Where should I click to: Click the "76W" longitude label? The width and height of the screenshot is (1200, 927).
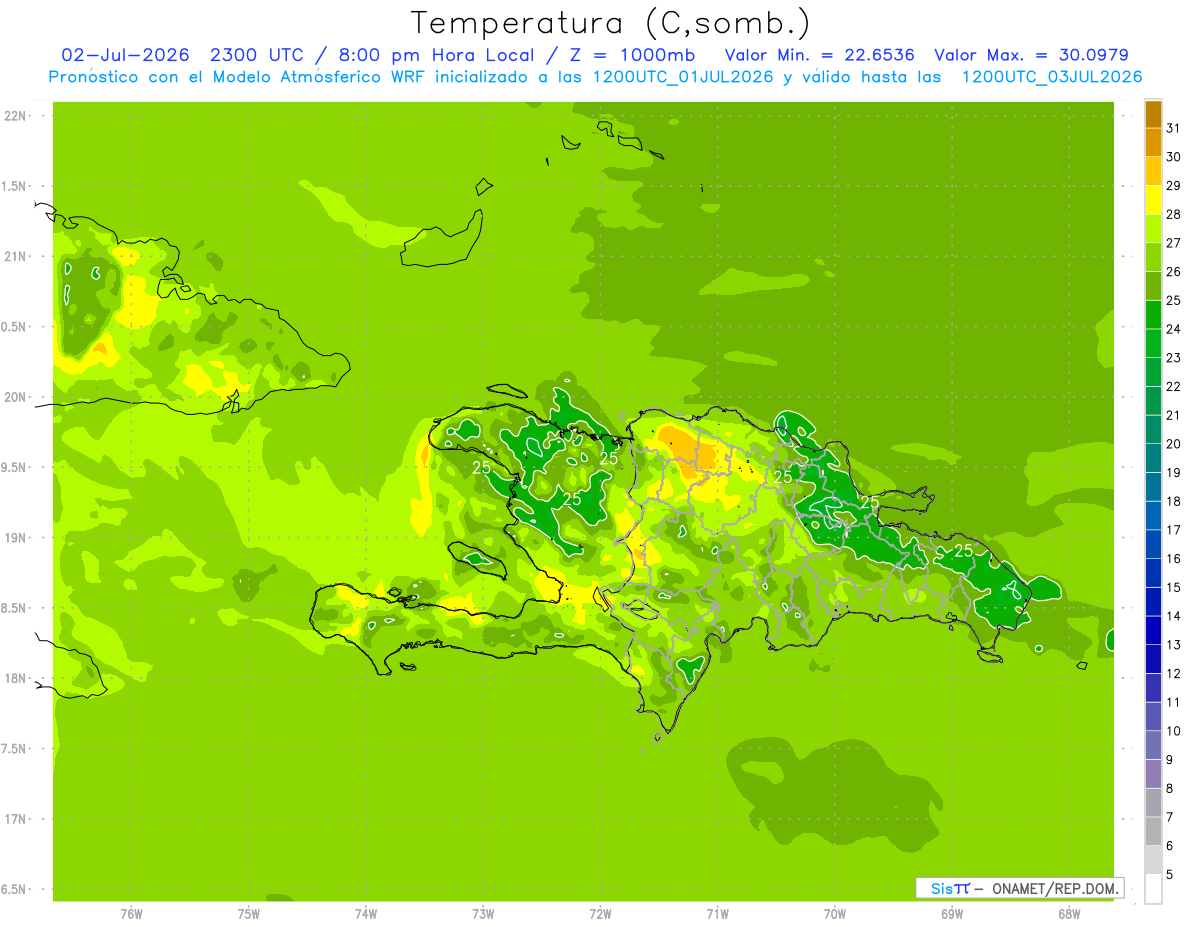pyautogui.click(x=131, y=914)
